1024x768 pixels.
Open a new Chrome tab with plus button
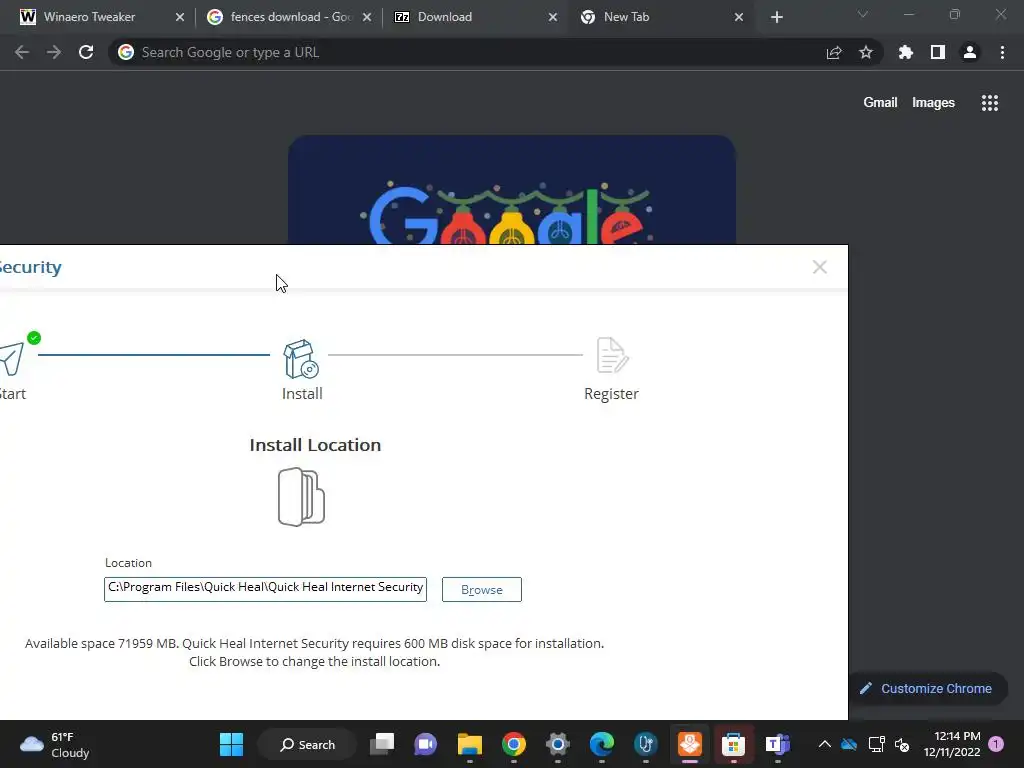(x=776, y=18)
